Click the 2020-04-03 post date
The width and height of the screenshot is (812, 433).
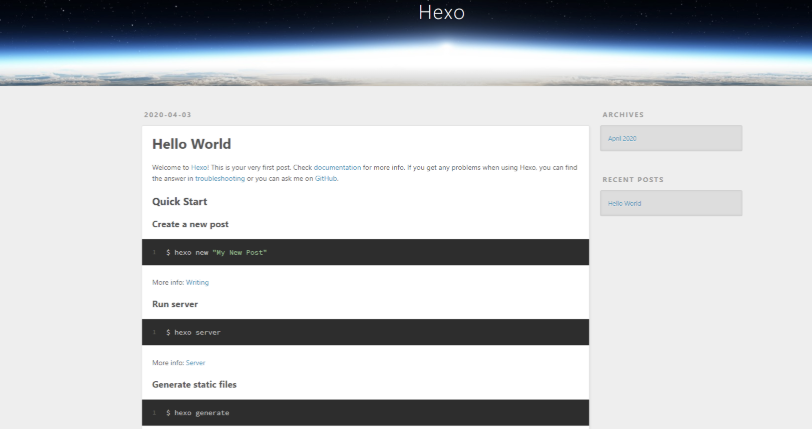pyautogui.click(x=168, y=114)
